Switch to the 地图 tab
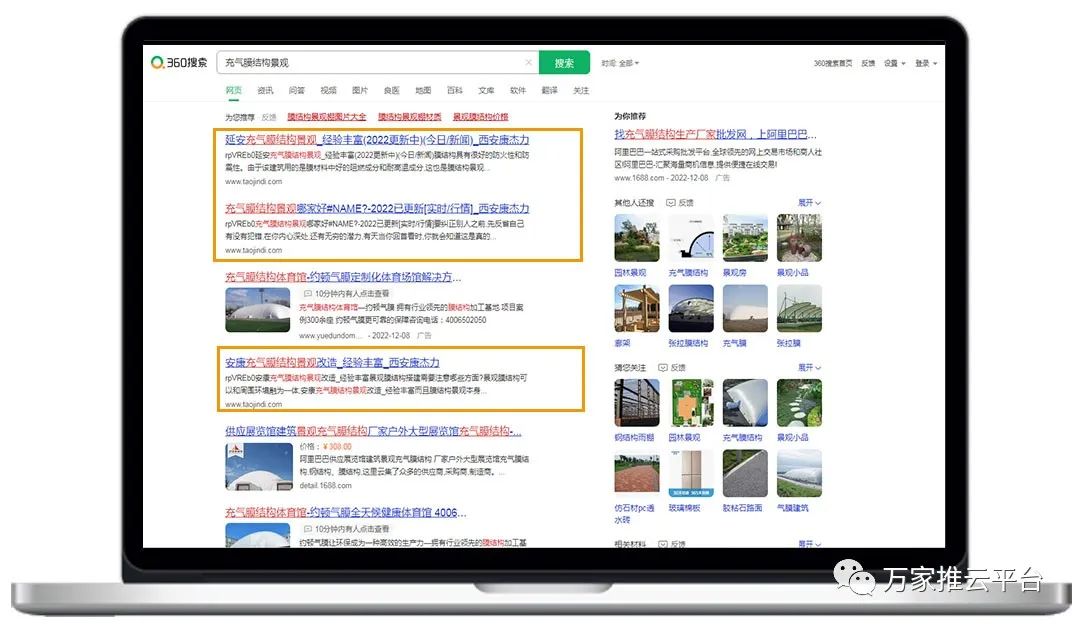The width and height of the screenshot is (1080, 628). [x=423, y=90]
